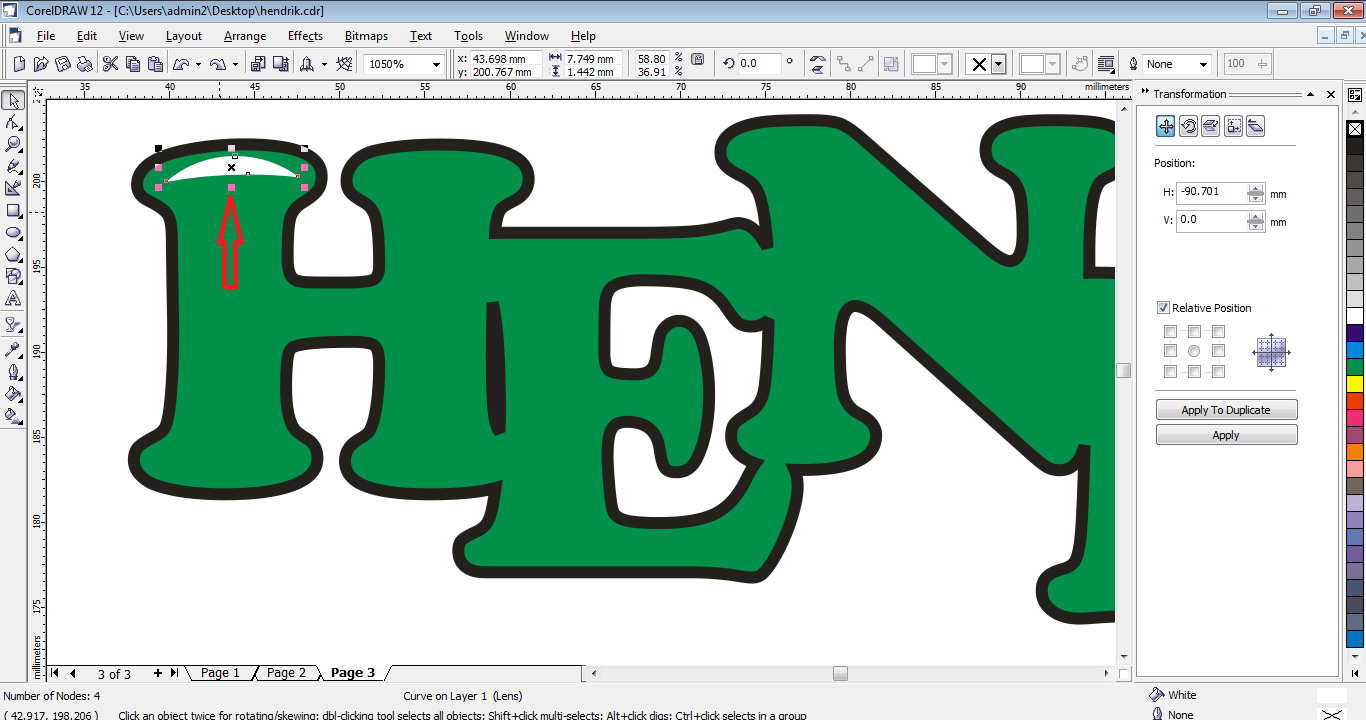Open the zoom level 1050% dropdown
Image resolution: width=1366 pixels, height=720 pixels.
[x=436, y=64]
